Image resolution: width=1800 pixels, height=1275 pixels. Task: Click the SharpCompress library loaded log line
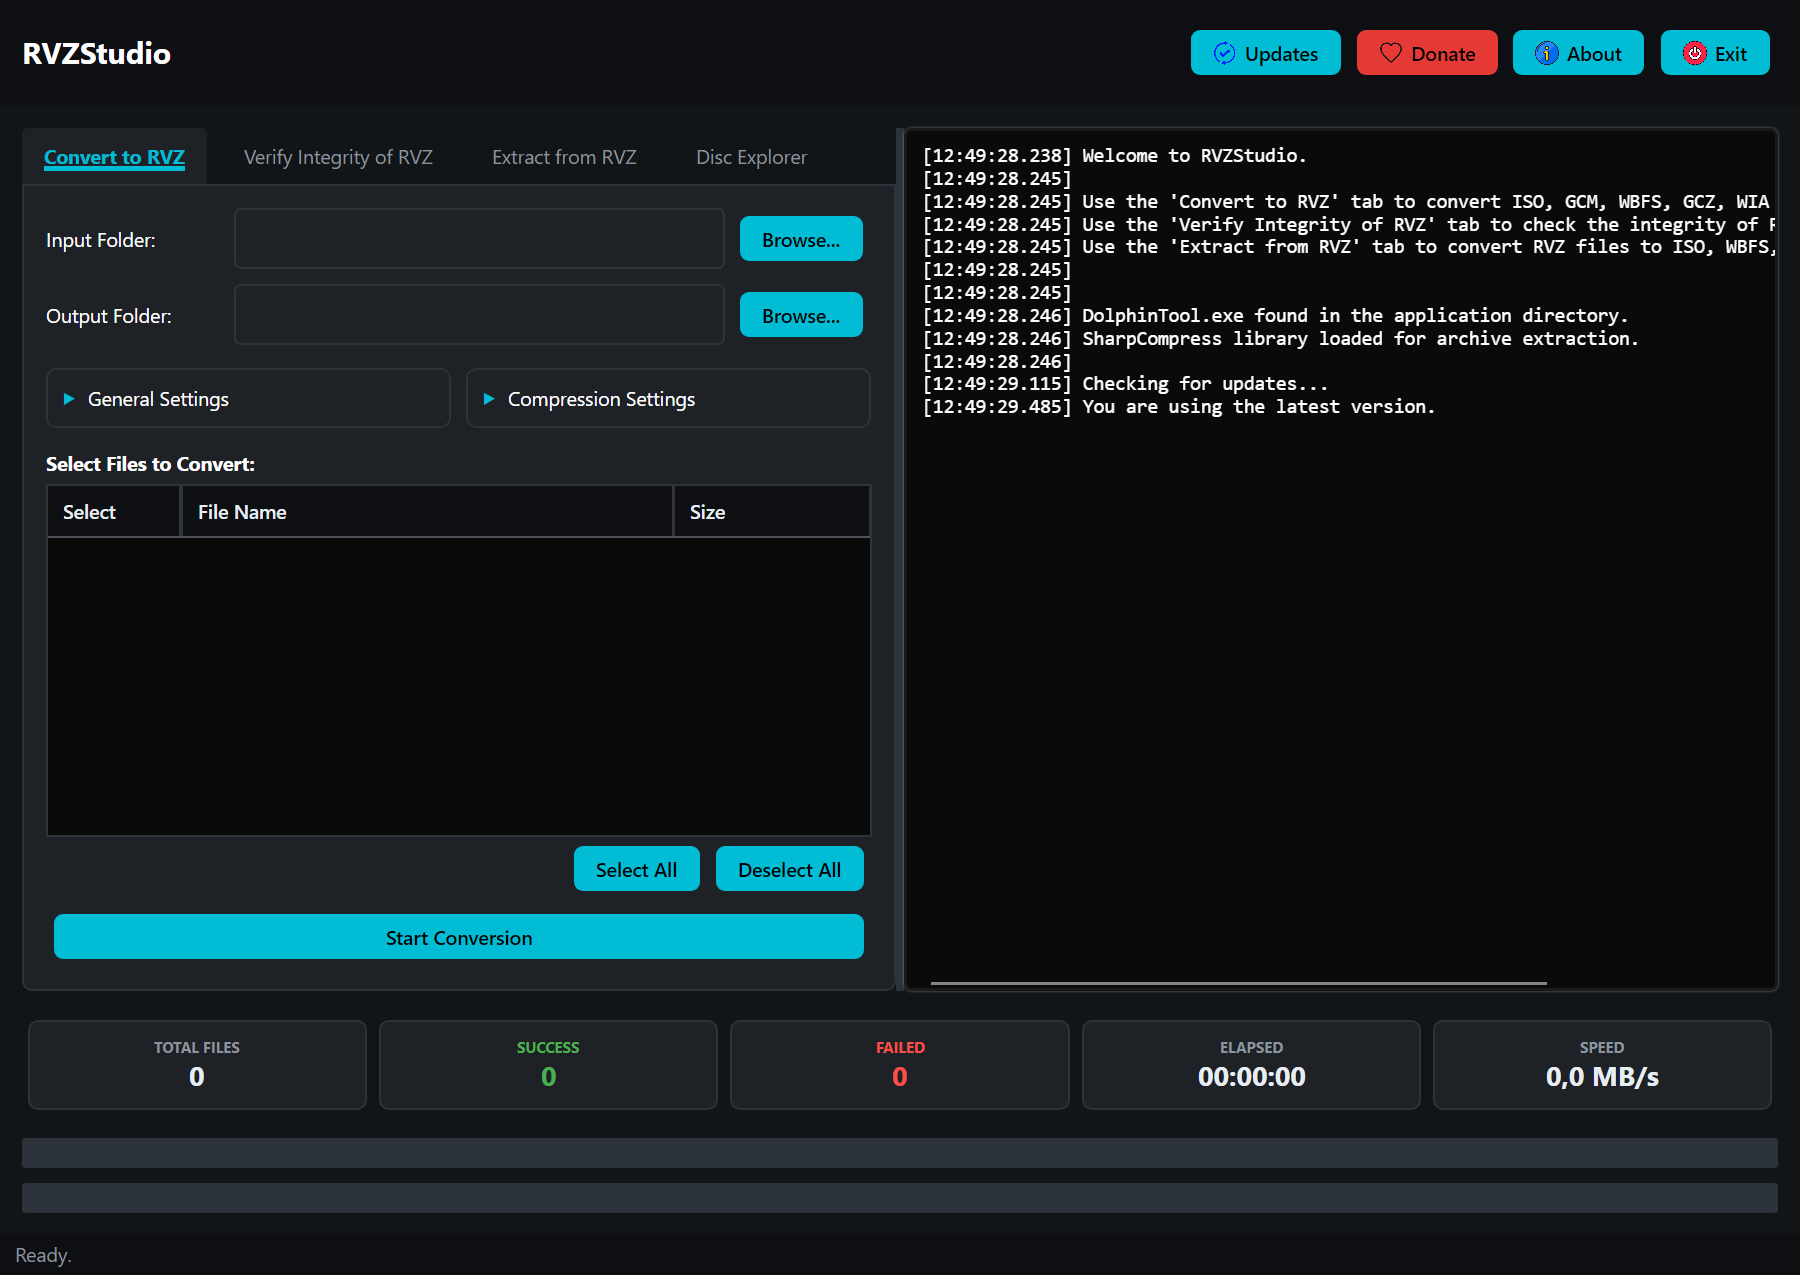[1280, 339]
